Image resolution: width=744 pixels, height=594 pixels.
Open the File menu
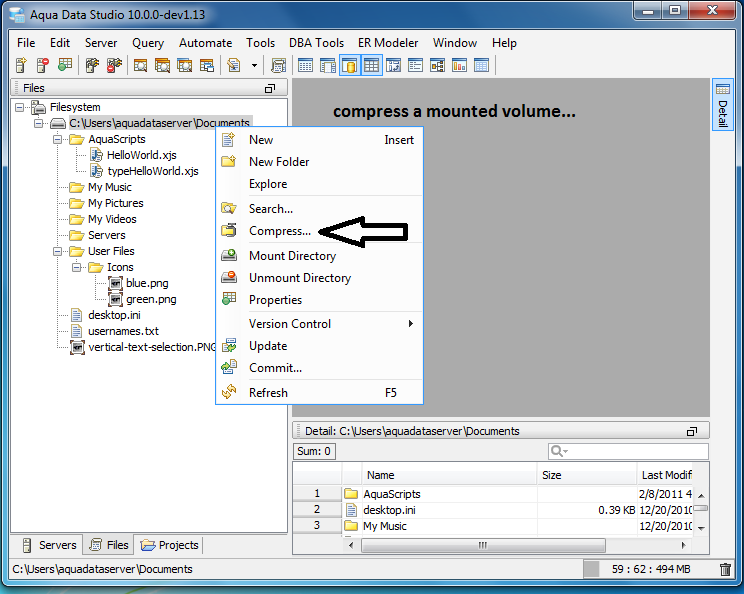(26, 43)
